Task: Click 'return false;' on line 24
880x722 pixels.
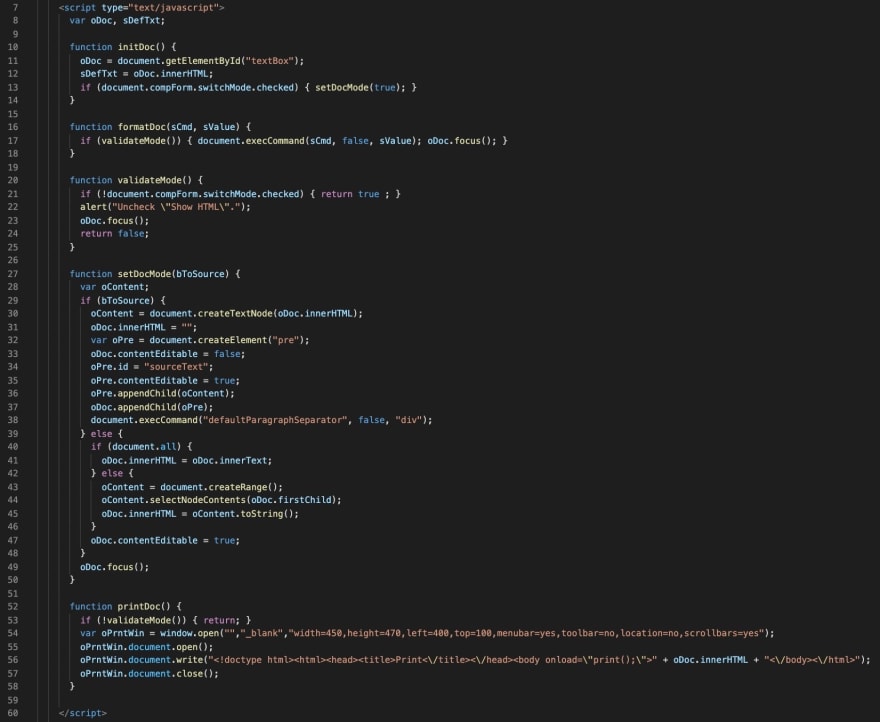Action: click(x=114, y=234)
